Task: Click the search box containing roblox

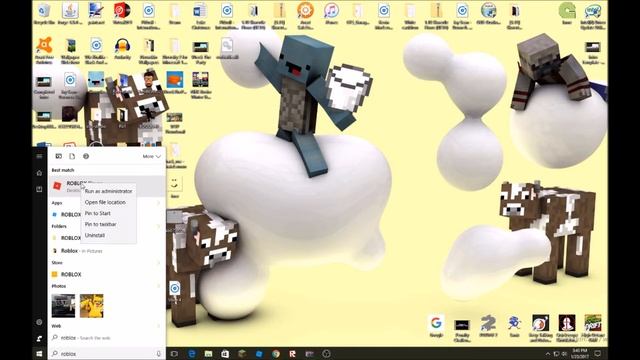Action: pyautogui.click(x=107, y=353)
